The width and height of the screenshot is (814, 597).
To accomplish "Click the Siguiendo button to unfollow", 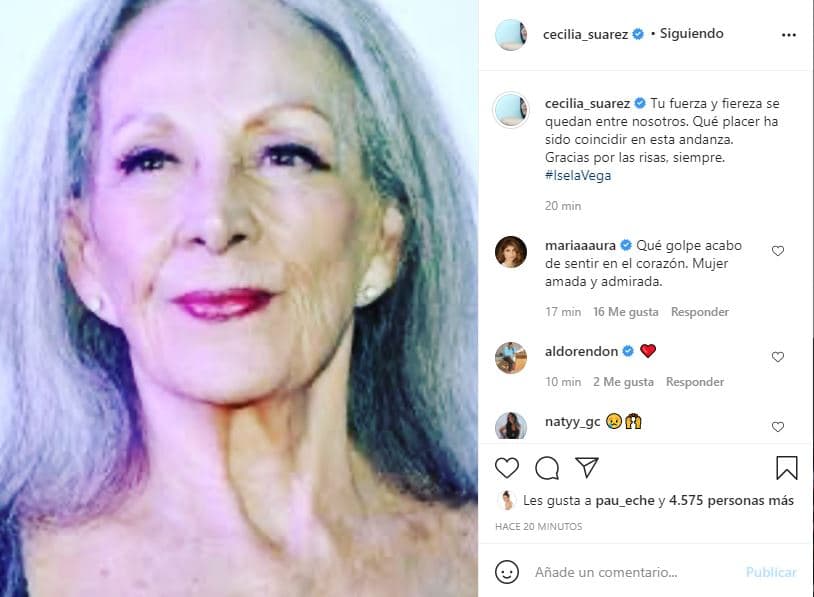I will pos(691,32).
